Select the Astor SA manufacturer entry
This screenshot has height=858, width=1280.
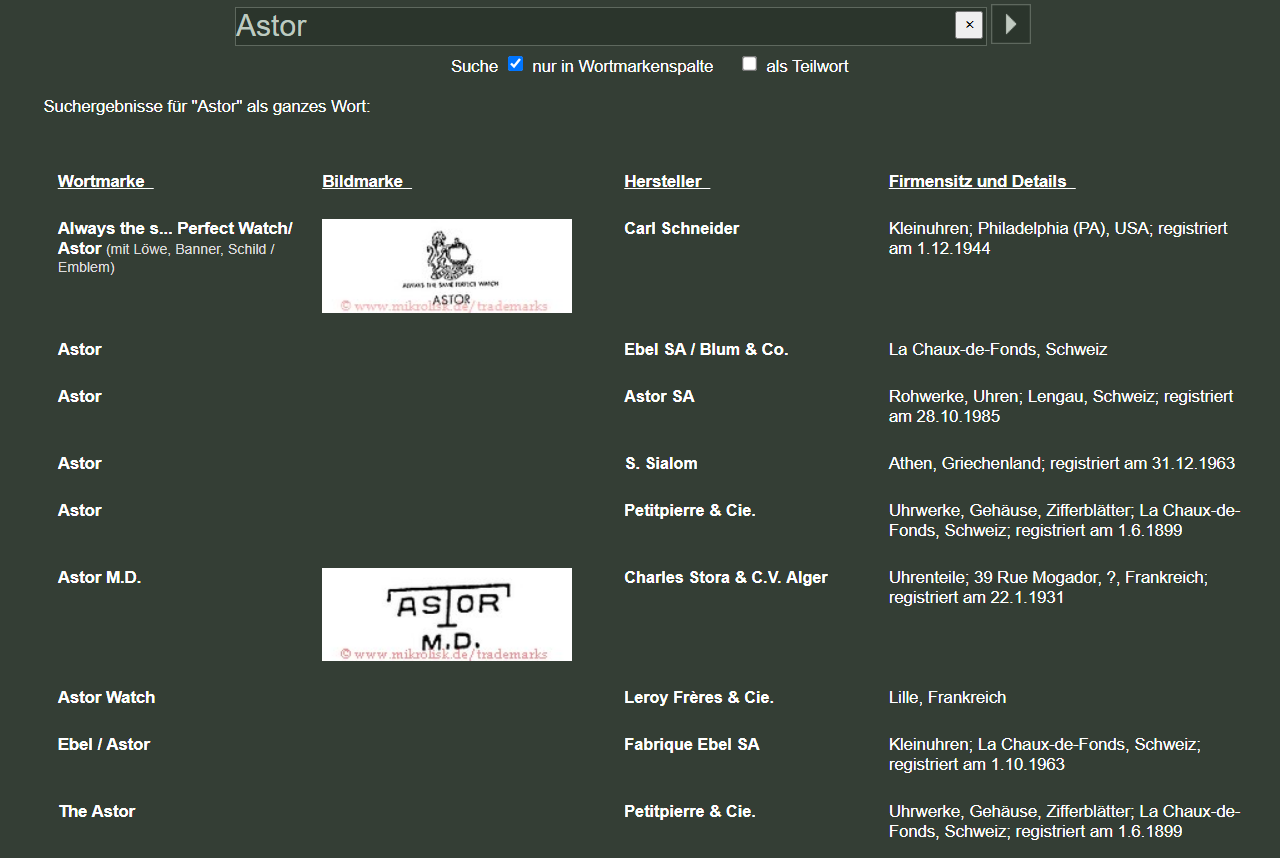659,396
